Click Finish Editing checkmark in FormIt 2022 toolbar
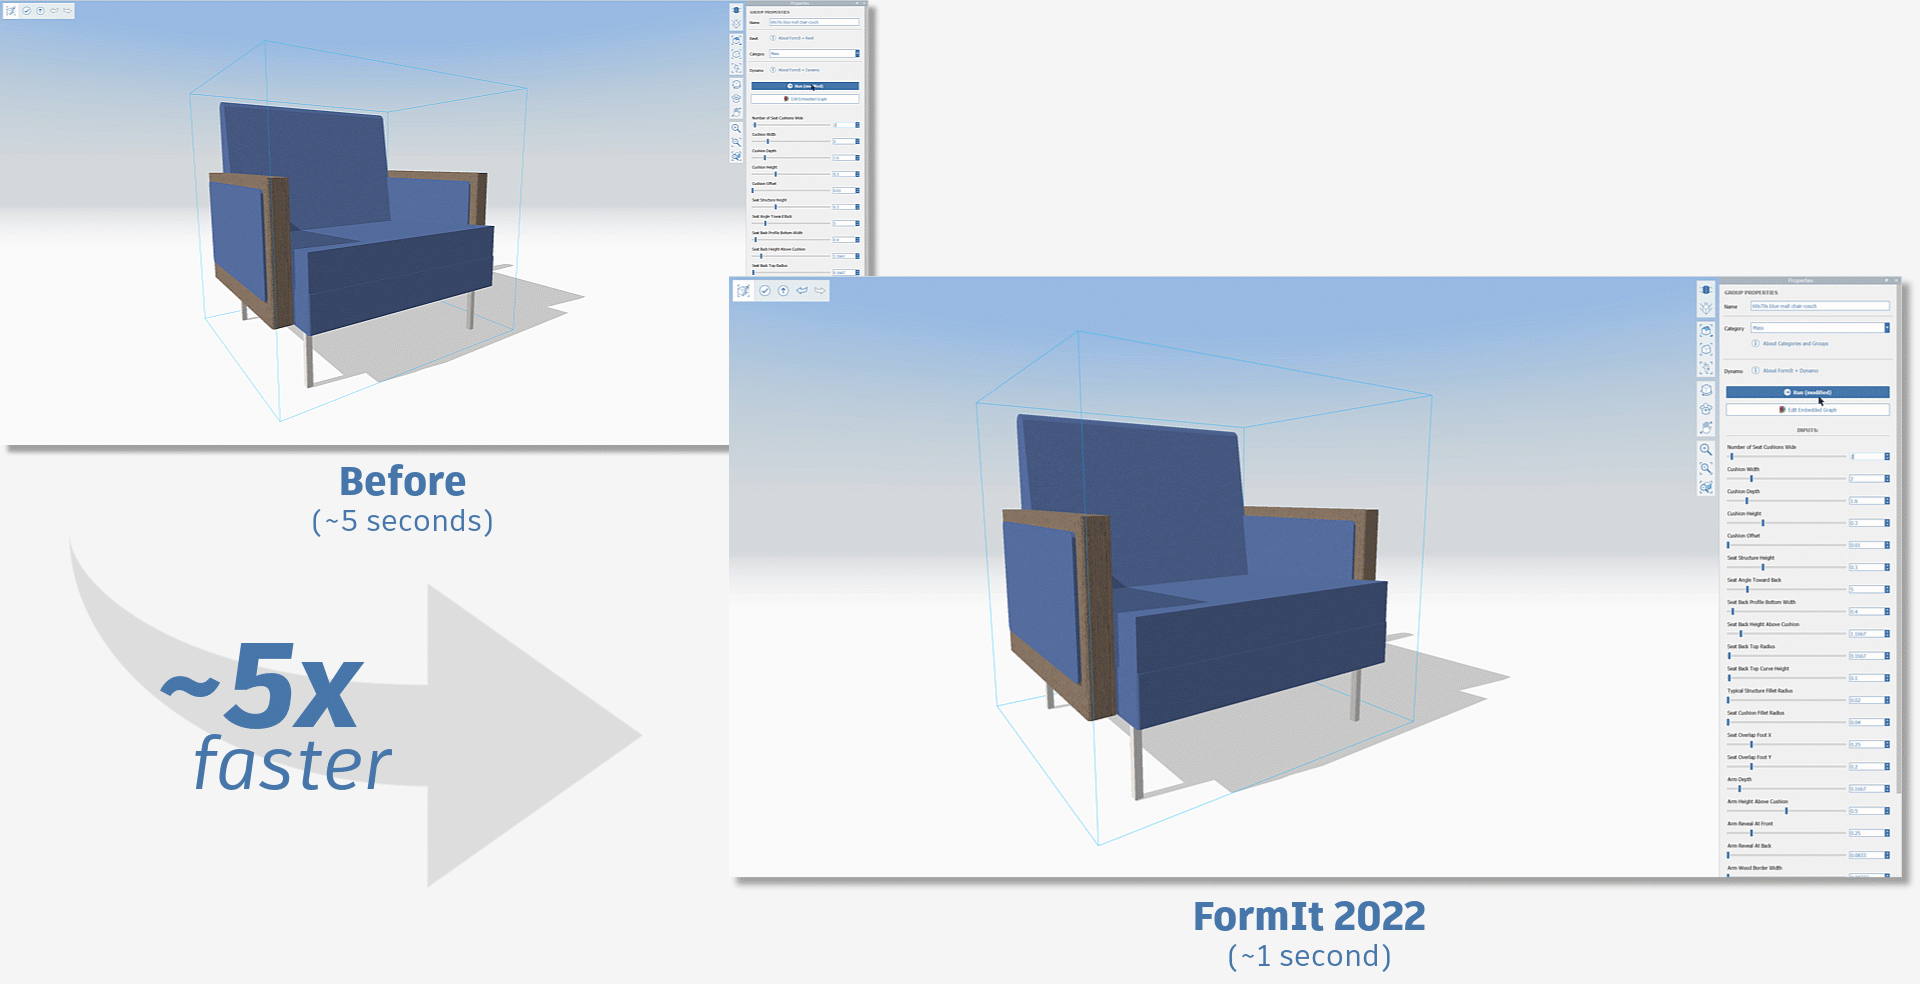 [765, 291]
